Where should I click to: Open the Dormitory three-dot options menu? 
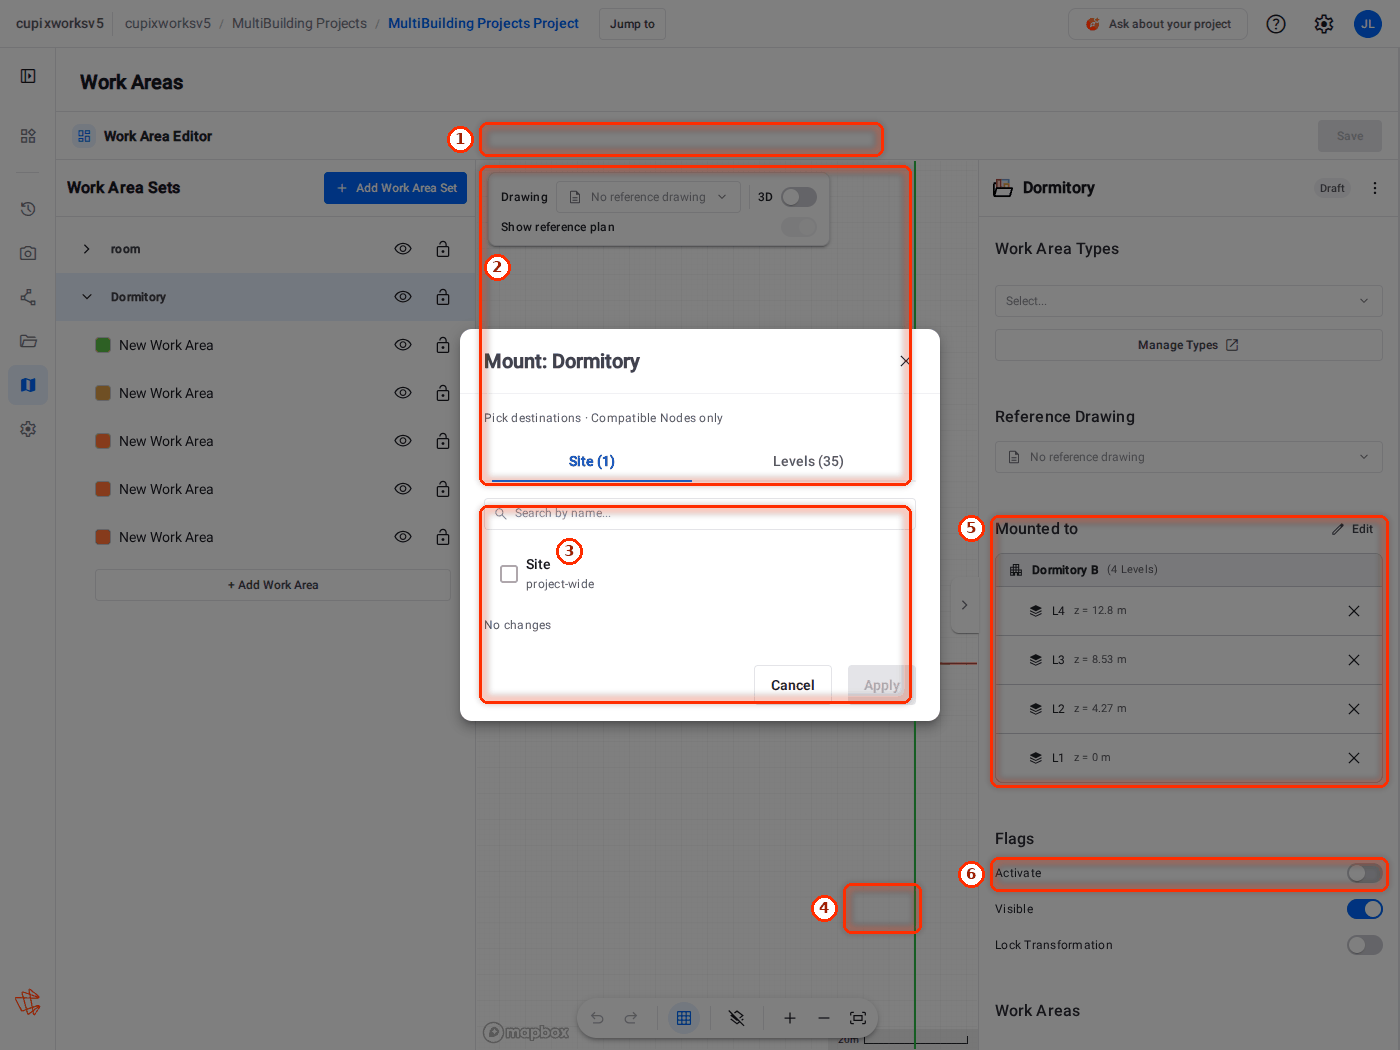(1375, 188)
